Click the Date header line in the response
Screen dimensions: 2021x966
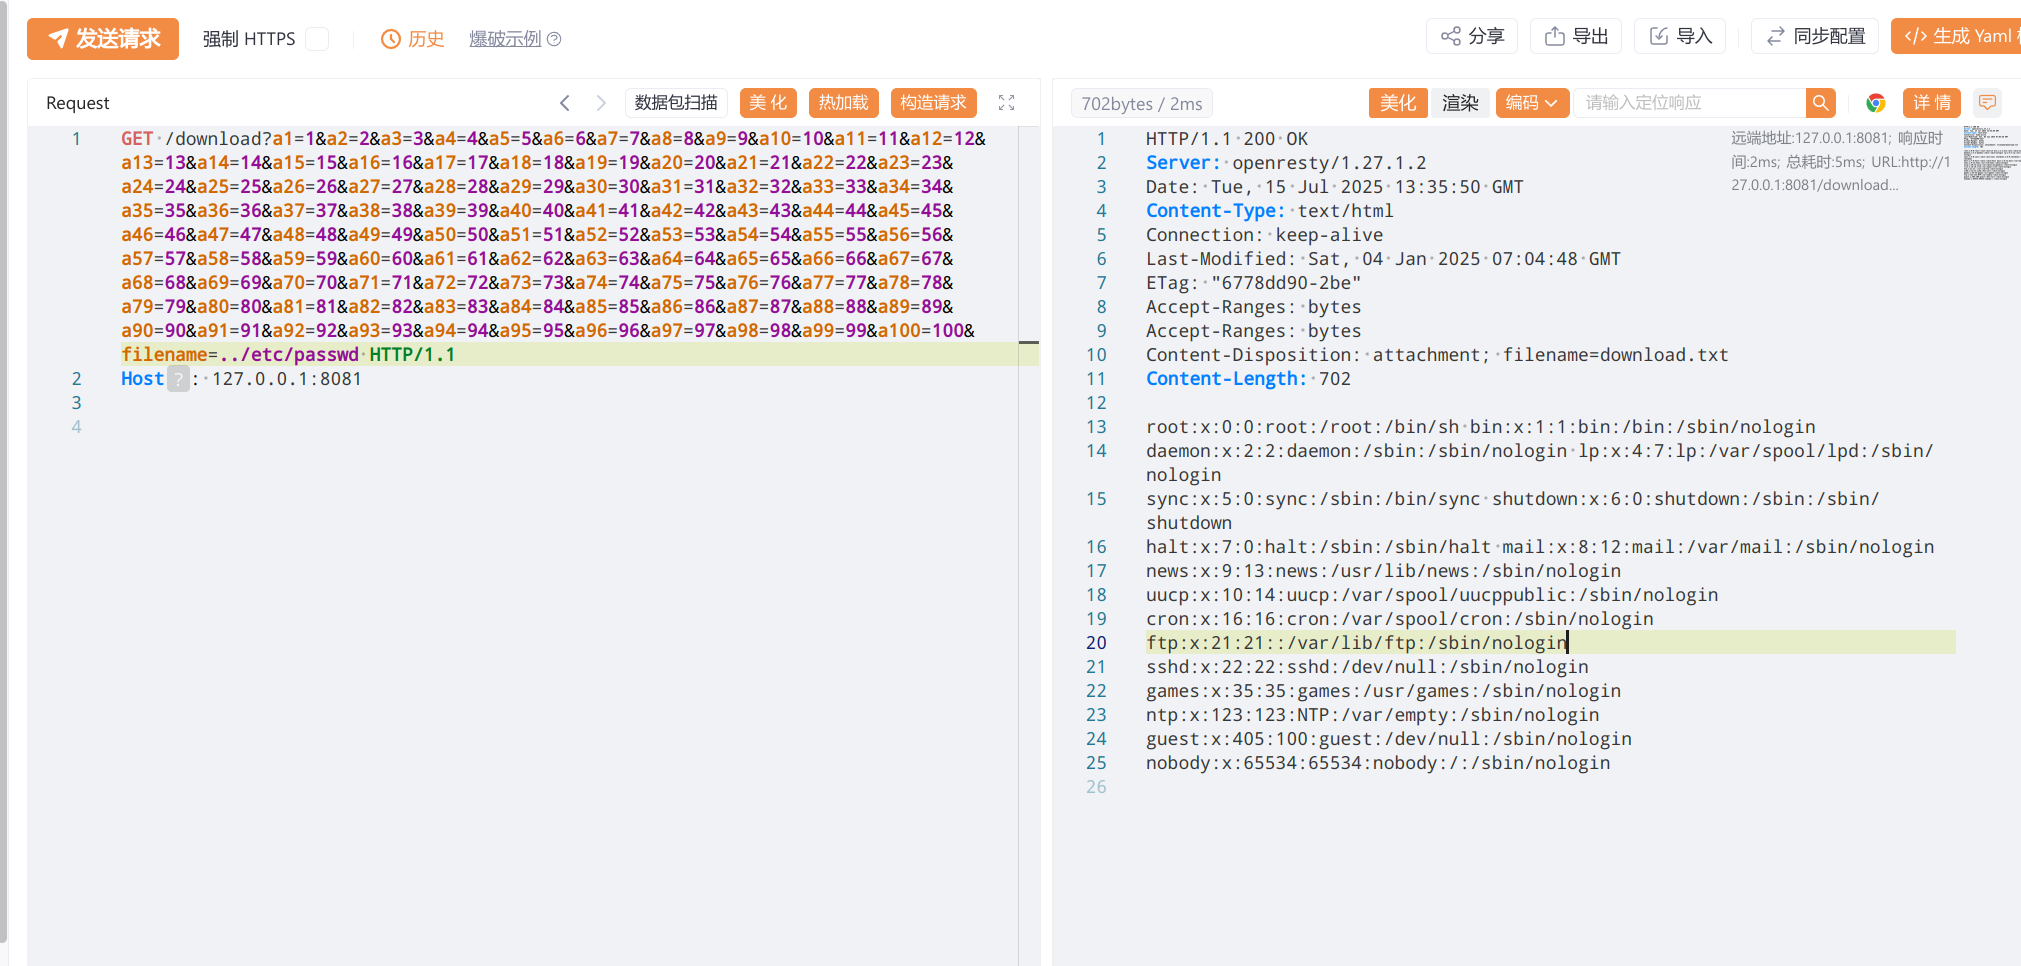click(x=1335, y=187)
